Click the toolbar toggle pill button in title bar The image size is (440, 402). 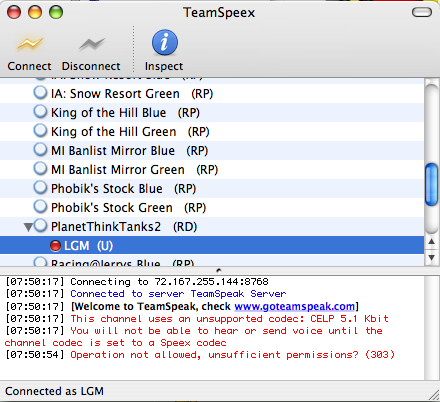422,12
